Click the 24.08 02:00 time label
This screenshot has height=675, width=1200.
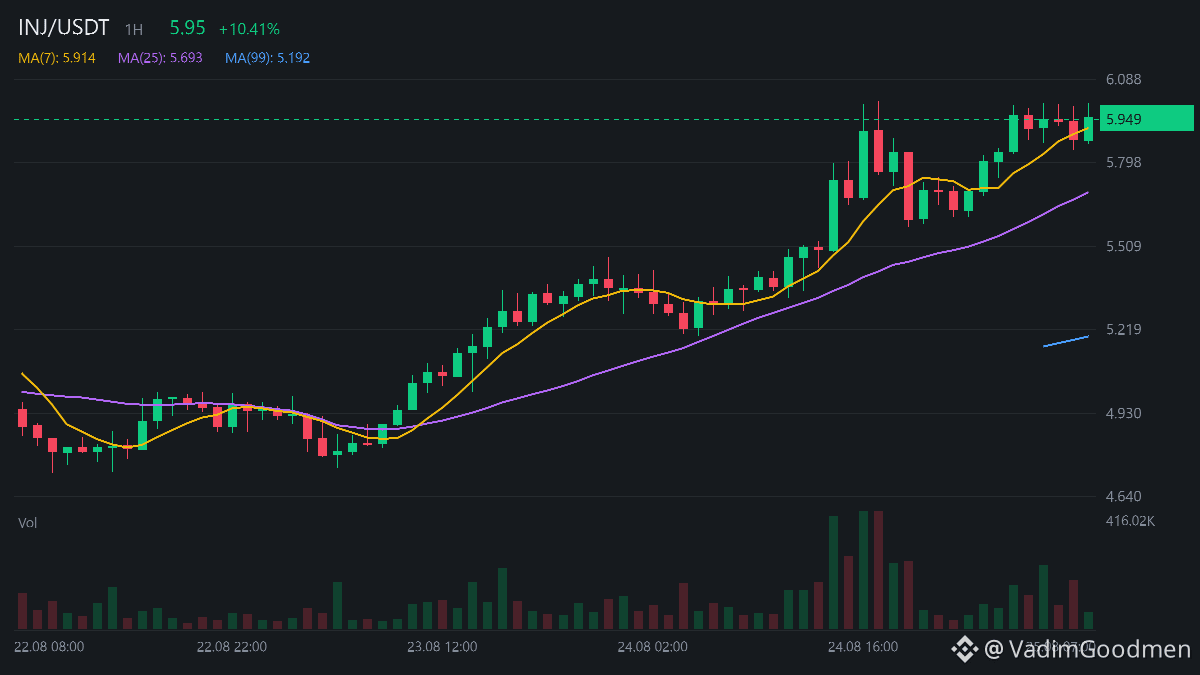tap(652, 647)
